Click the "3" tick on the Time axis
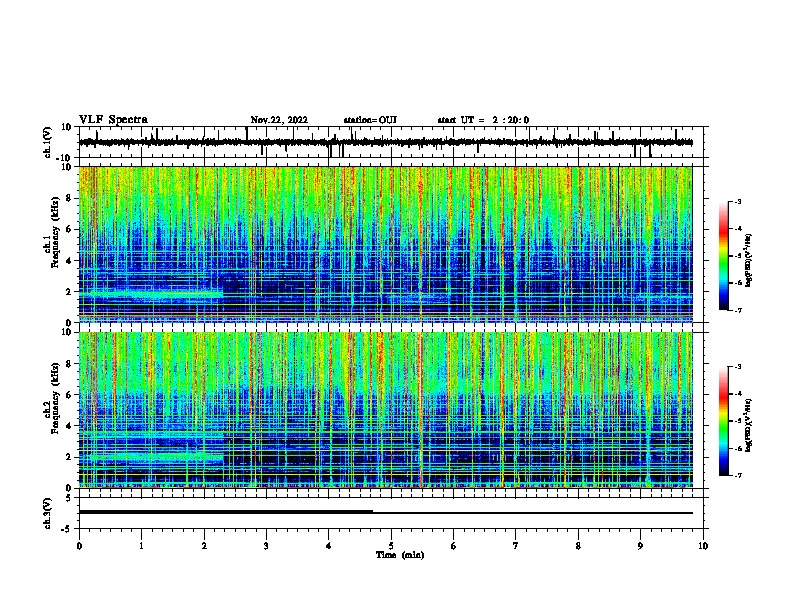 pyautogui.click(x=266, y=546)
